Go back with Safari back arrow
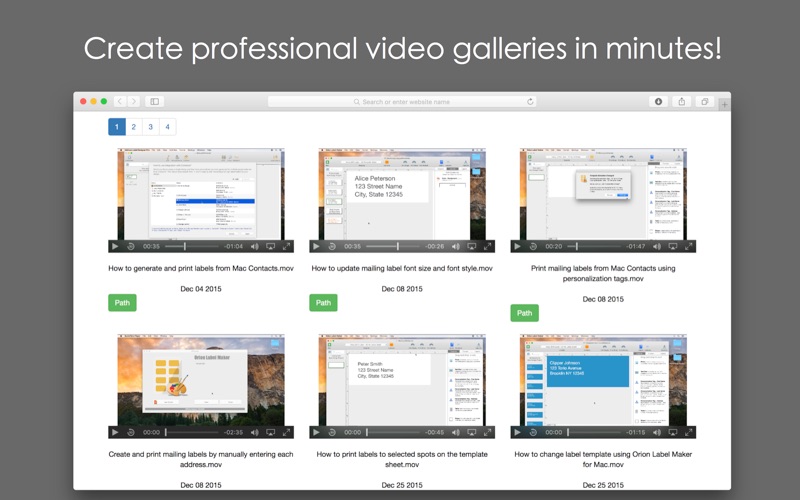 click(120, 102)
